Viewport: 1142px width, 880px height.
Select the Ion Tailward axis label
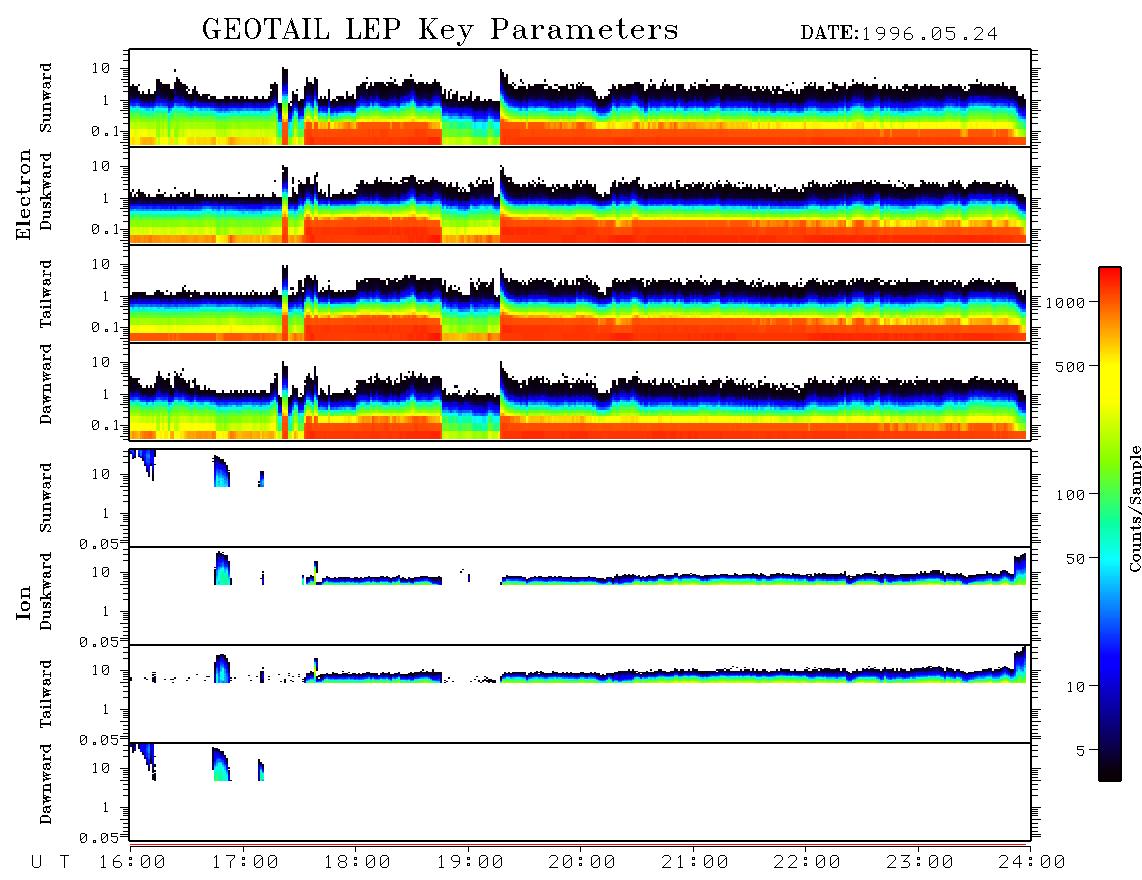(45, 693)
